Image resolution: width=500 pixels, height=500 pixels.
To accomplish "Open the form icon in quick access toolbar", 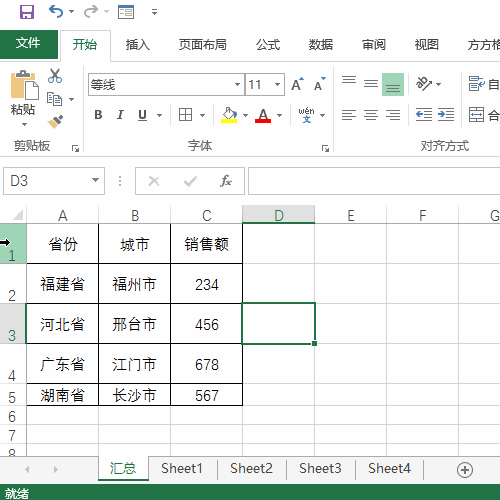I will tap(126, 12).
